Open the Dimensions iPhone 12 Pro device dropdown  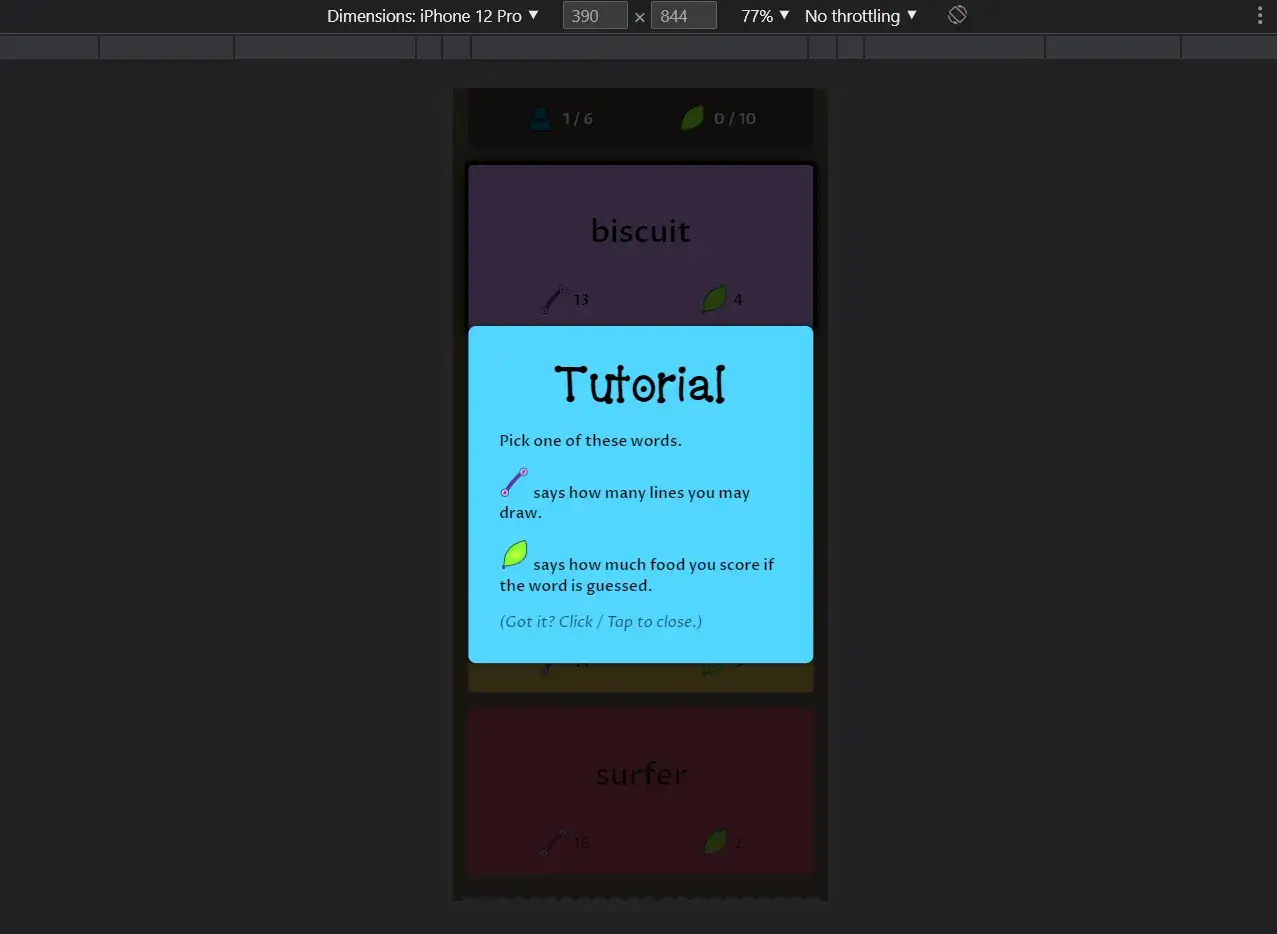[x=433, y=16]
